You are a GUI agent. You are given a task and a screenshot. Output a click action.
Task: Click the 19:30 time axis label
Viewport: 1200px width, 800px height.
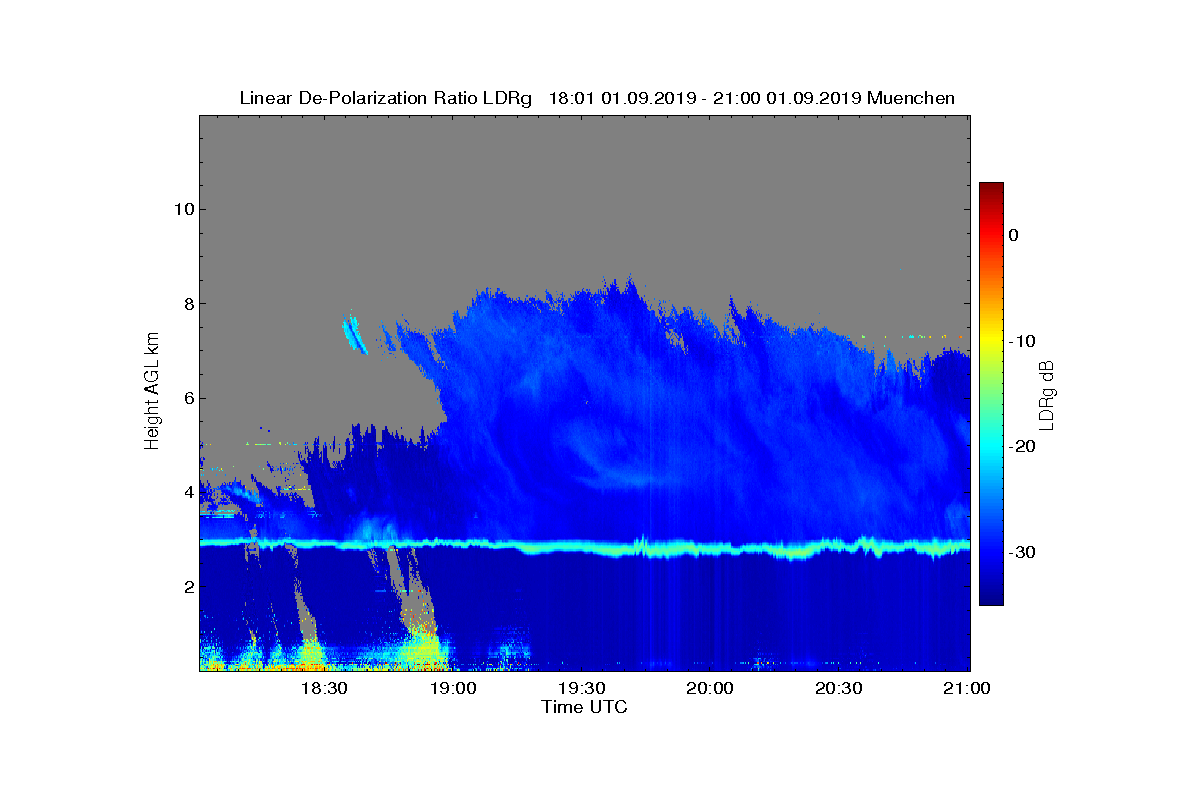click(x=581, y=689)
